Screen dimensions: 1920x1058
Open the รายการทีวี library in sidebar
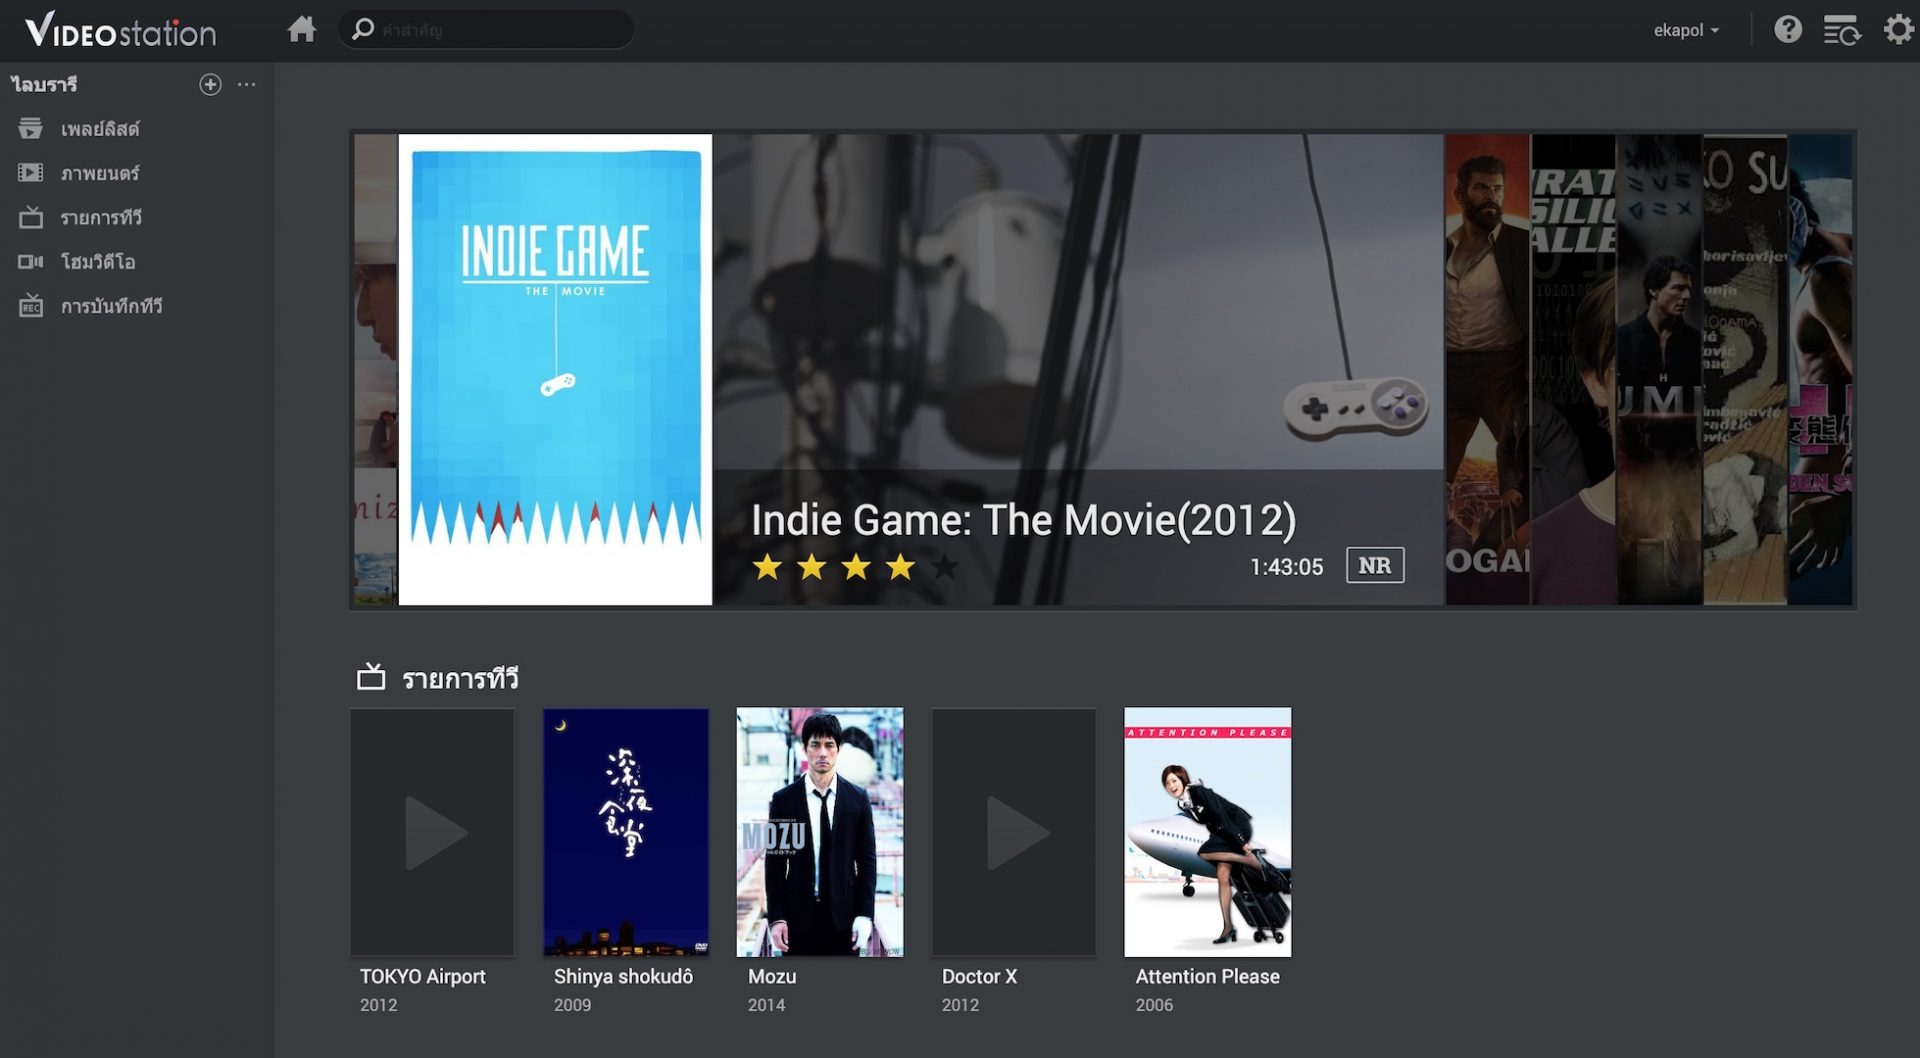pyautogui.click(x=100, y=218)
